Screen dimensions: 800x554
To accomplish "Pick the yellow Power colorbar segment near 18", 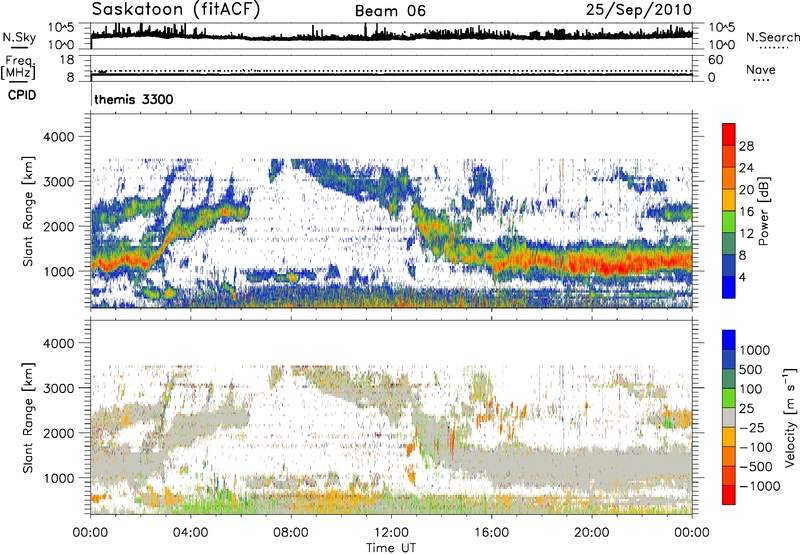I will click(729, 199).
